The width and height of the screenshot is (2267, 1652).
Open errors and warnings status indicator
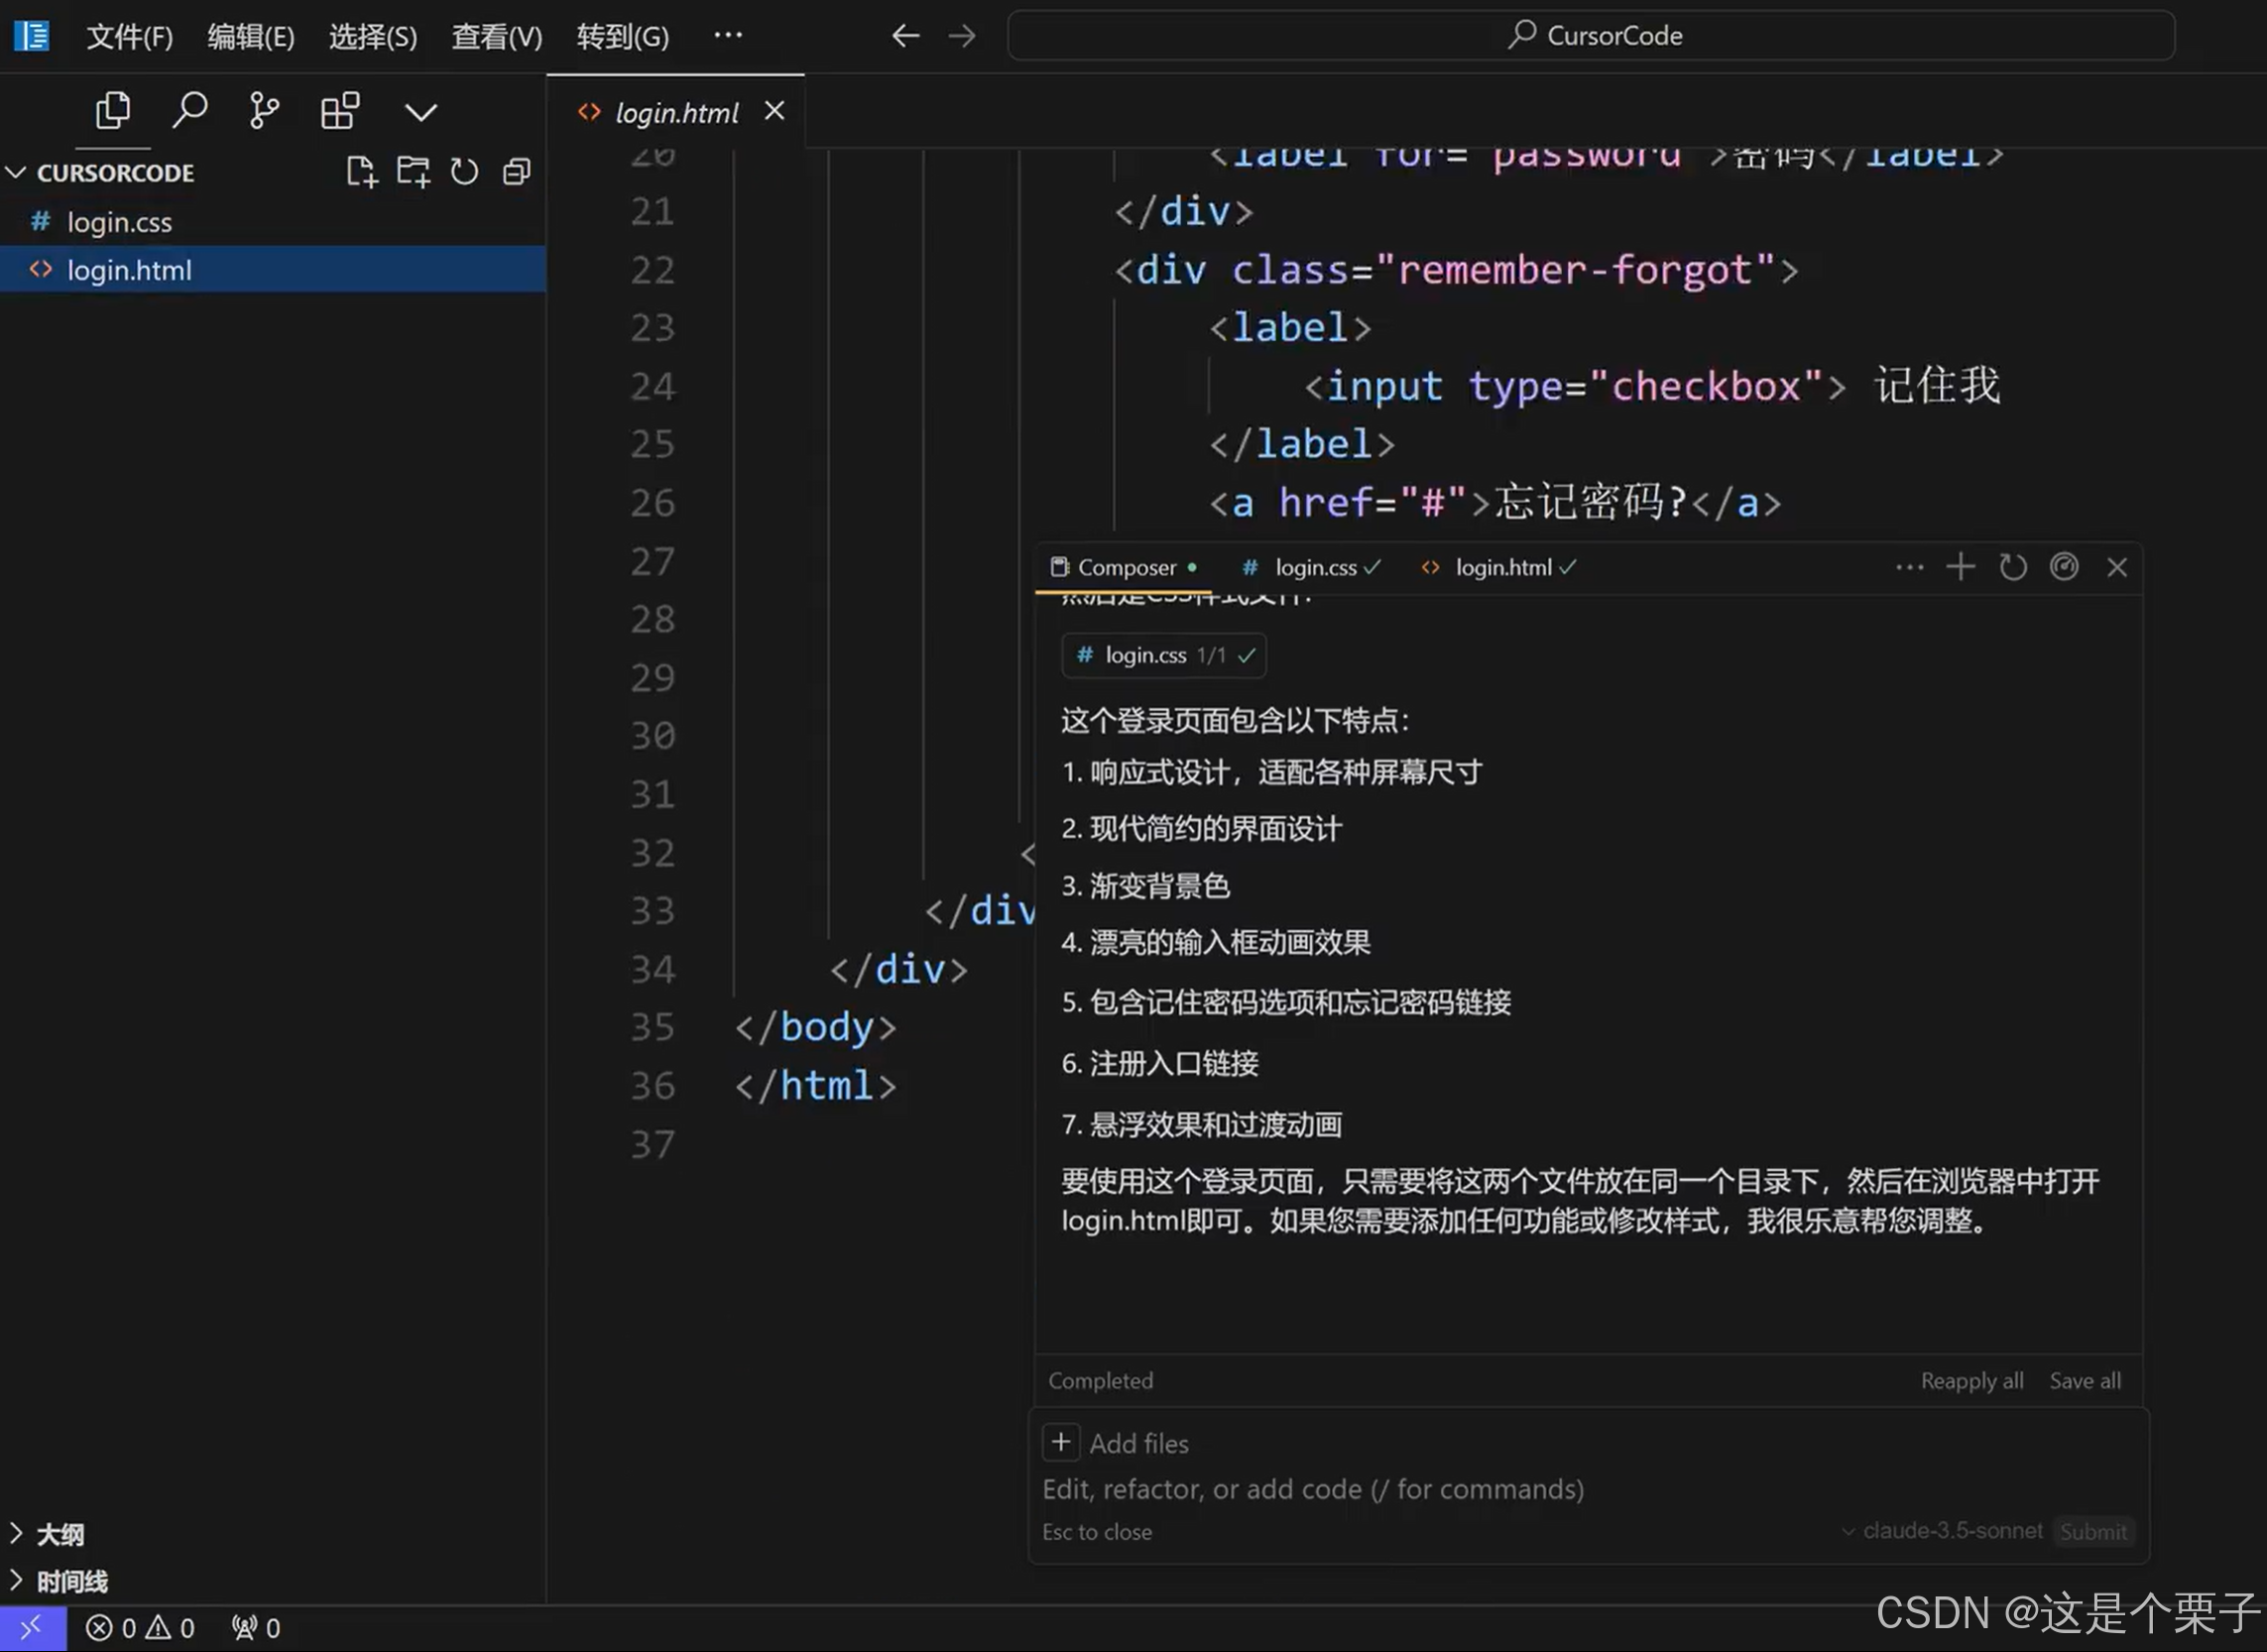click(x=140, y=1628)
